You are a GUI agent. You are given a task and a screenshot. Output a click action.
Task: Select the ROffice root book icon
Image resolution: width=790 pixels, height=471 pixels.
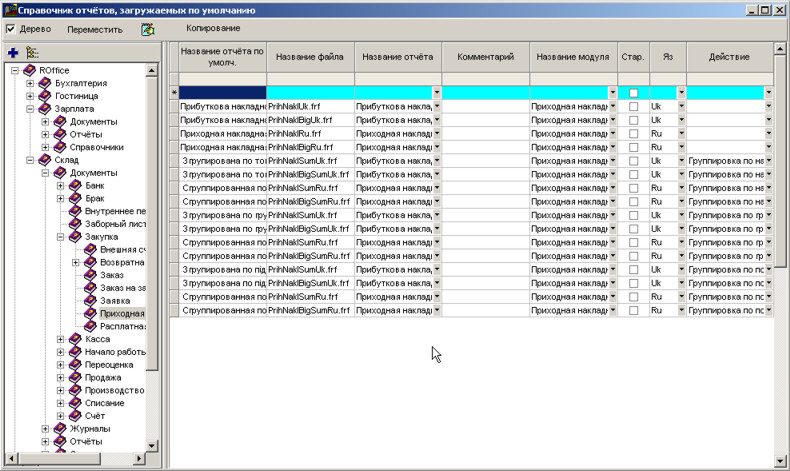click(x=29, y=70)
